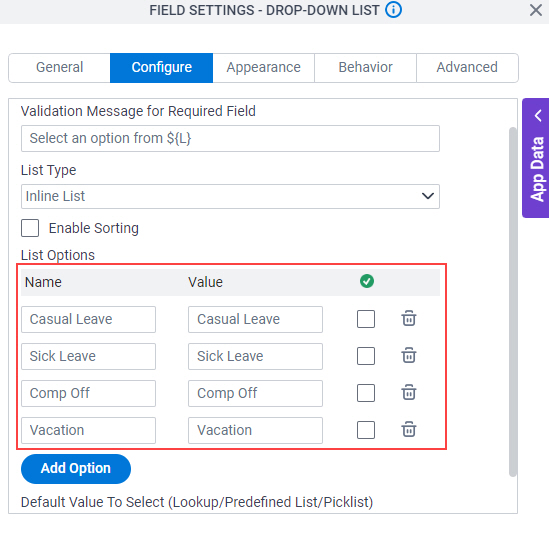Click the info icon beside the title
This screenshot has width=549, height=537.
(393, 10)
